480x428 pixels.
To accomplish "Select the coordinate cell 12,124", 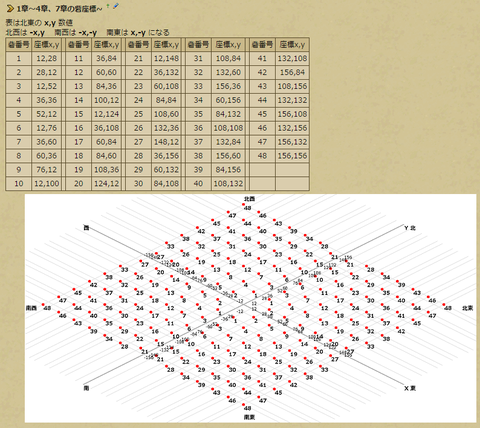I will click(106, 114).
